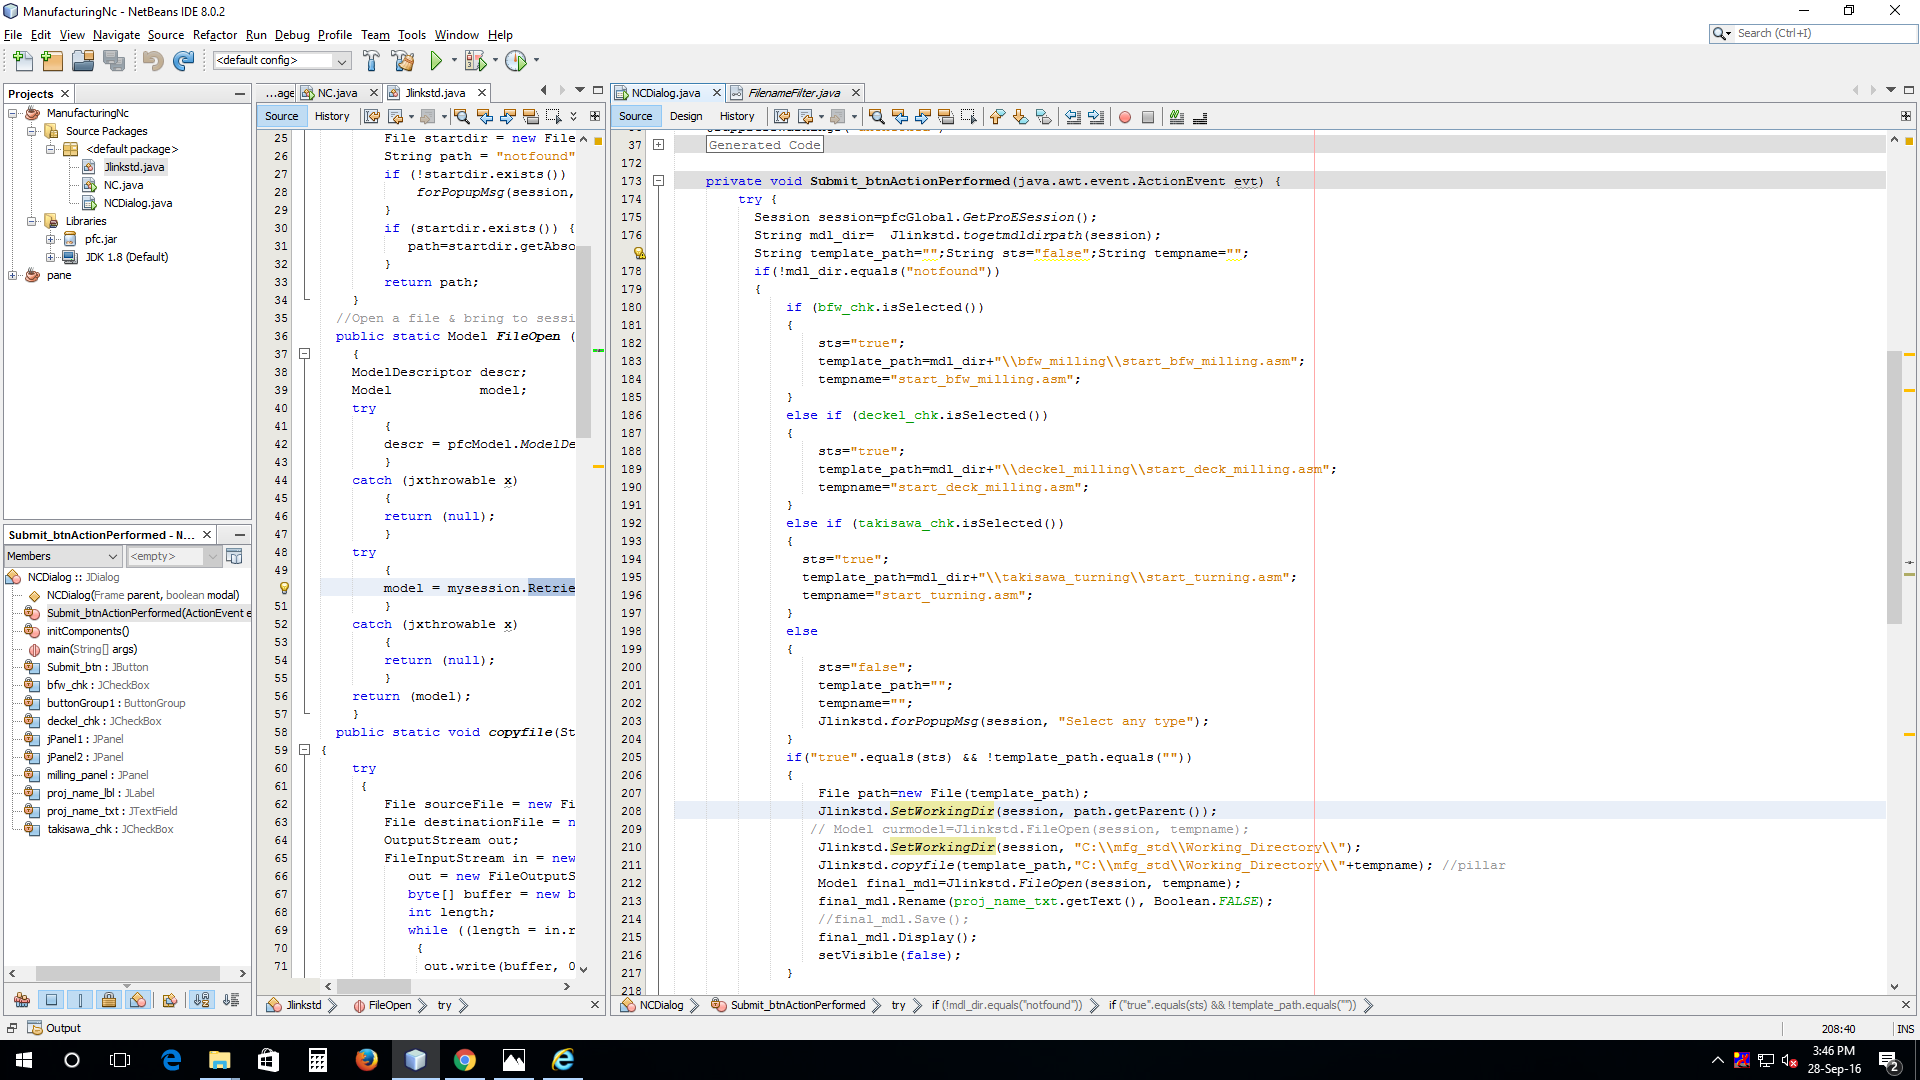Open Firefox from the Windows taskbar

(367, 1060)
